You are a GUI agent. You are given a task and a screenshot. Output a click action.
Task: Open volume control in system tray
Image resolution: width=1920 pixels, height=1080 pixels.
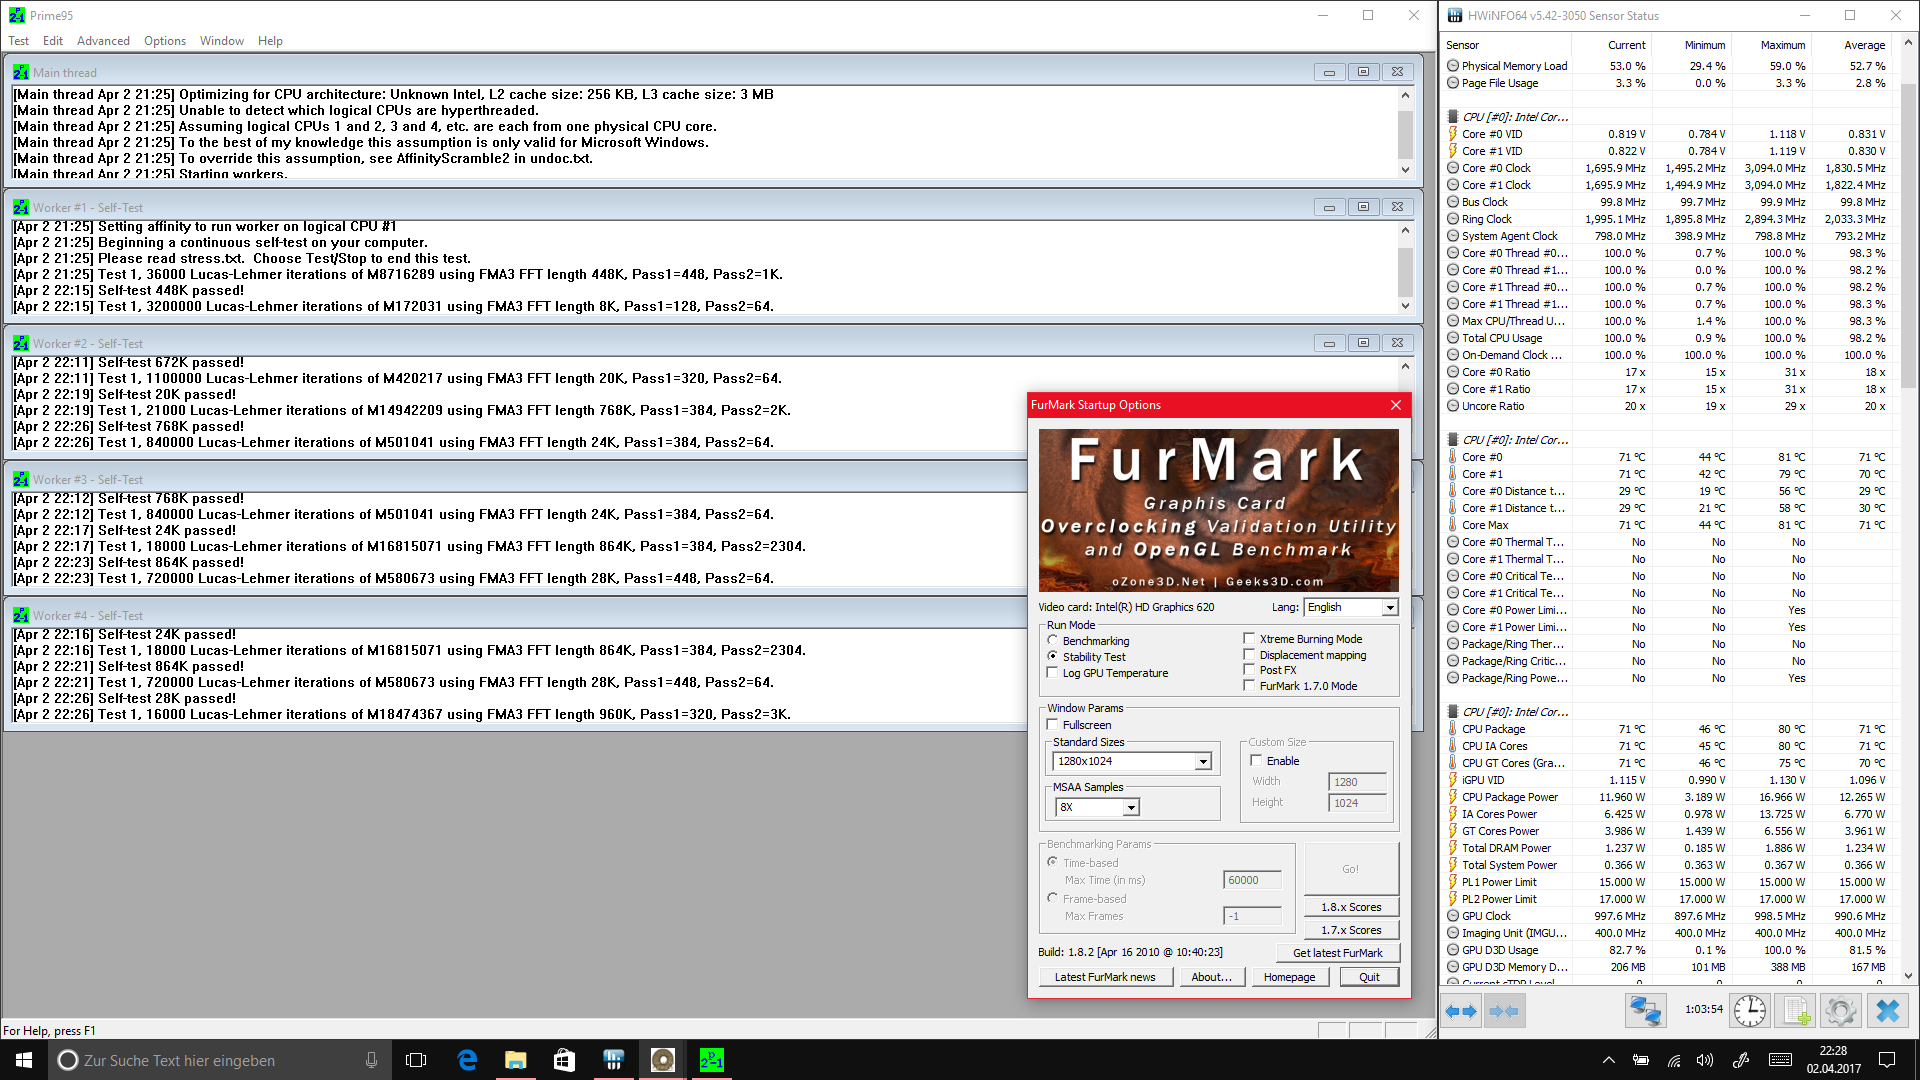[x=1705, y=1060]
